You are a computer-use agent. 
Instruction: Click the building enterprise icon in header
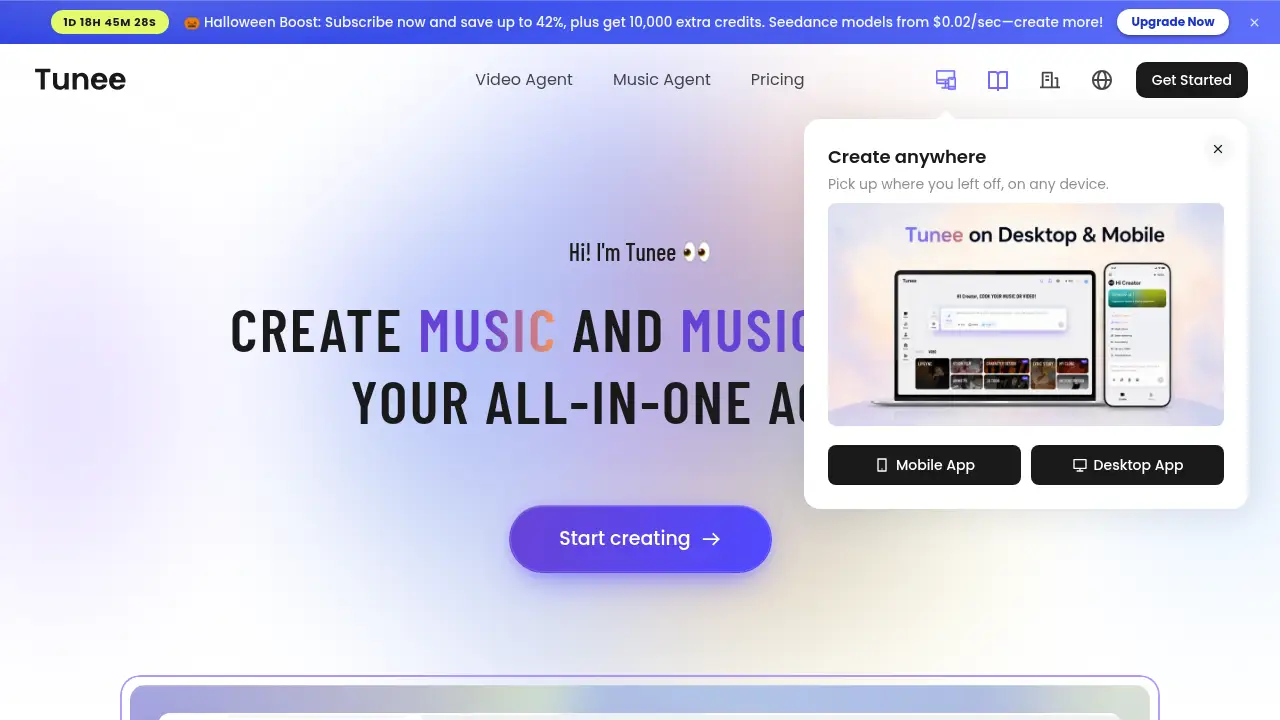(x=1050, y=80)
